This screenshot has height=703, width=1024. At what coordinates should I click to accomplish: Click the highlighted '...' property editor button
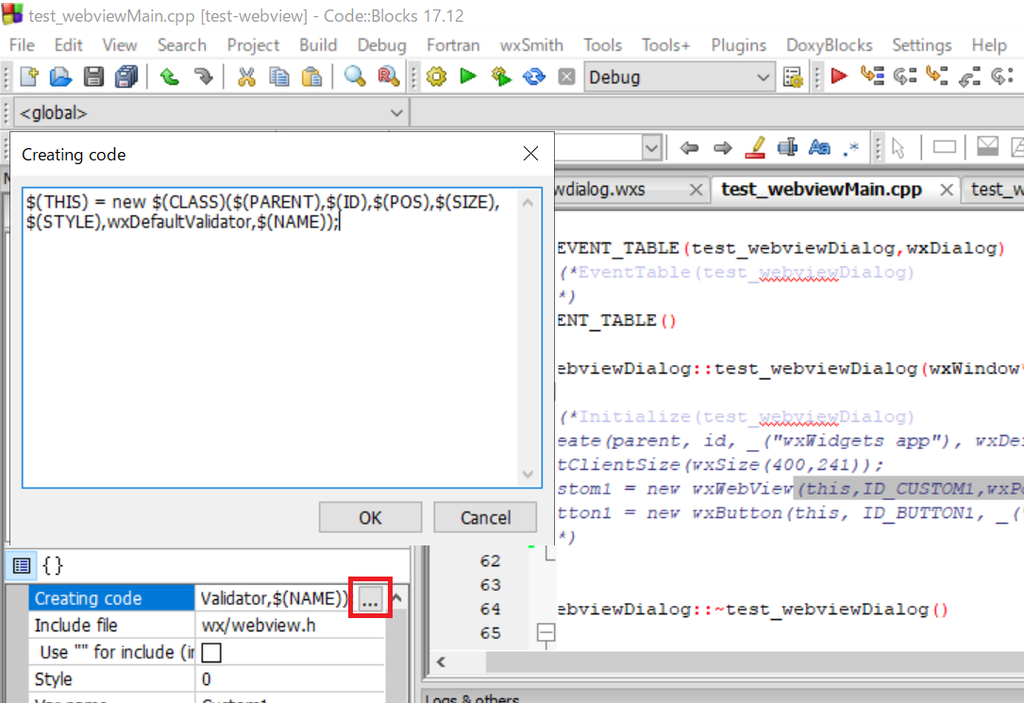(x=370, y=598)
